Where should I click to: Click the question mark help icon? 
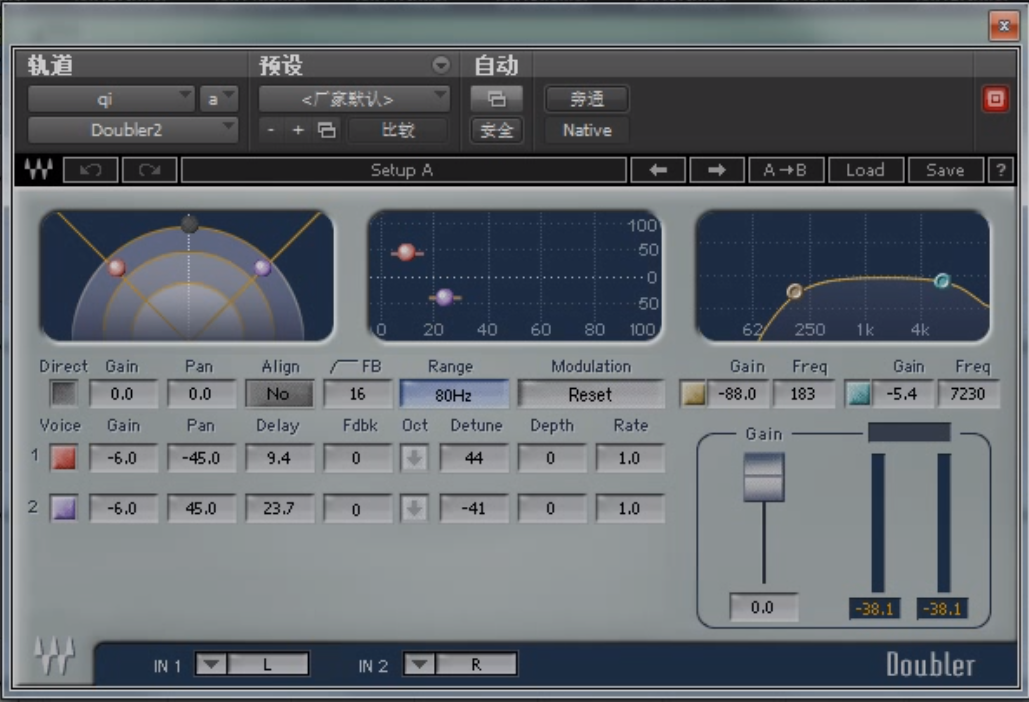point(1000,170)
